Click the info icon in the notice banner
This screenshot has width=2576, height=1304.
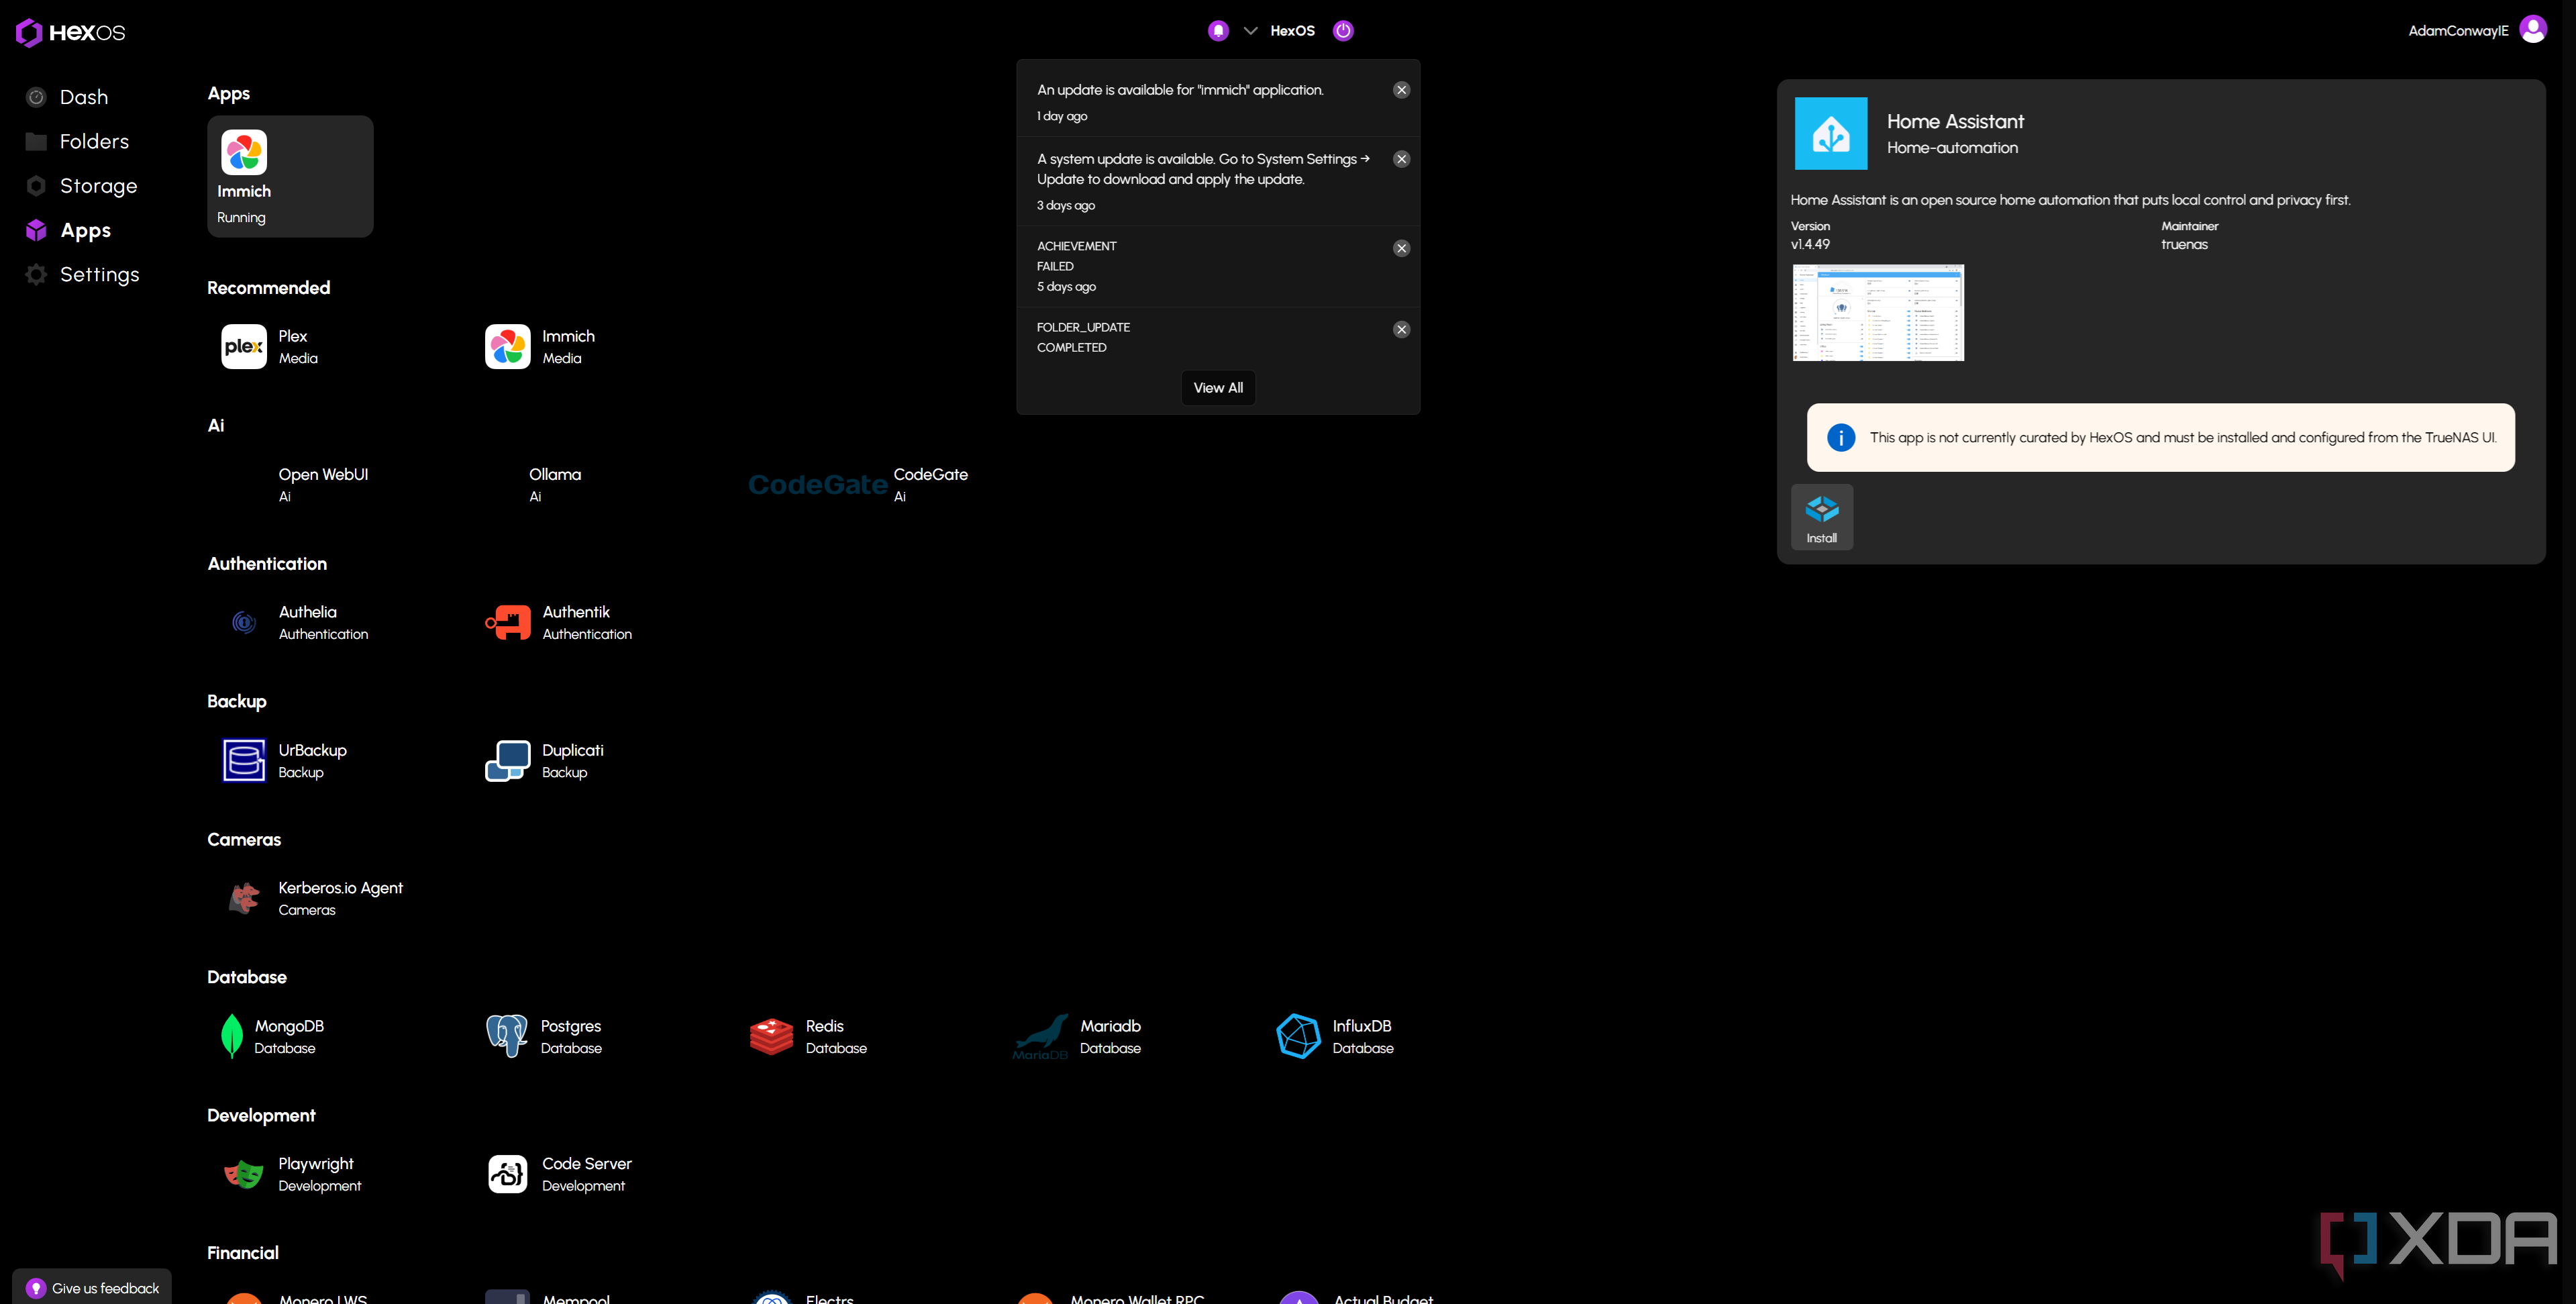1841,437
